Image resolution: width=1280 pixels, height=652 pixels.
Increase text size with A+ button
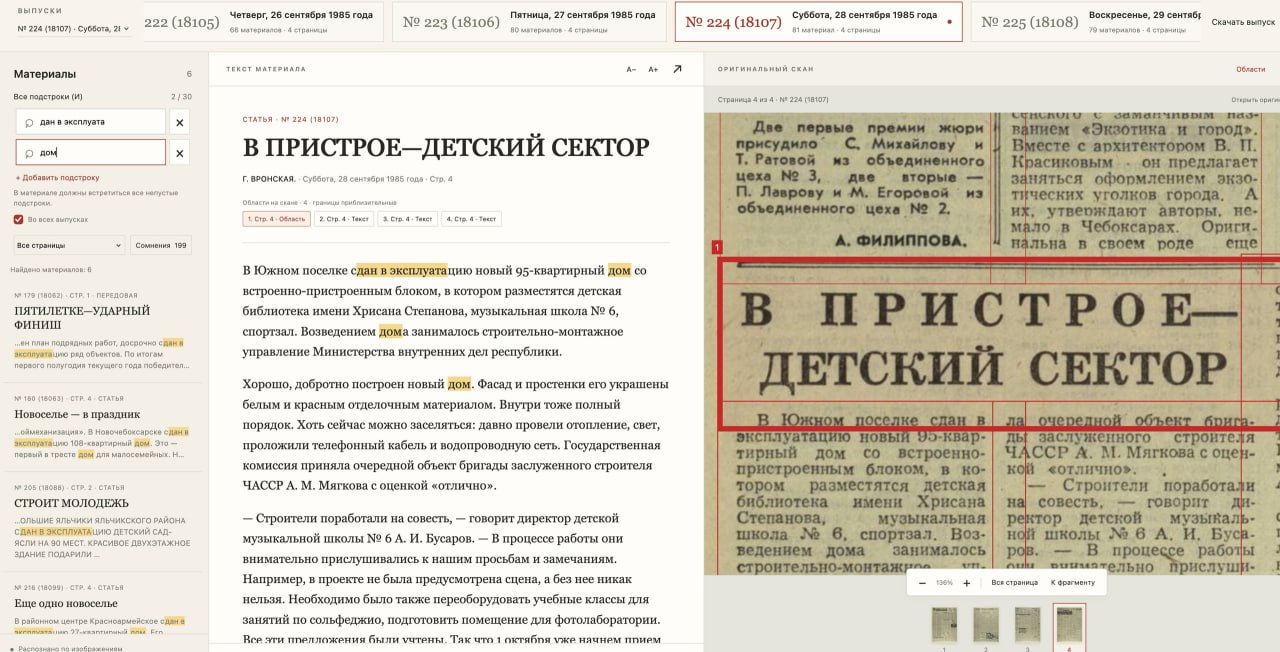[x=653, y=69]
